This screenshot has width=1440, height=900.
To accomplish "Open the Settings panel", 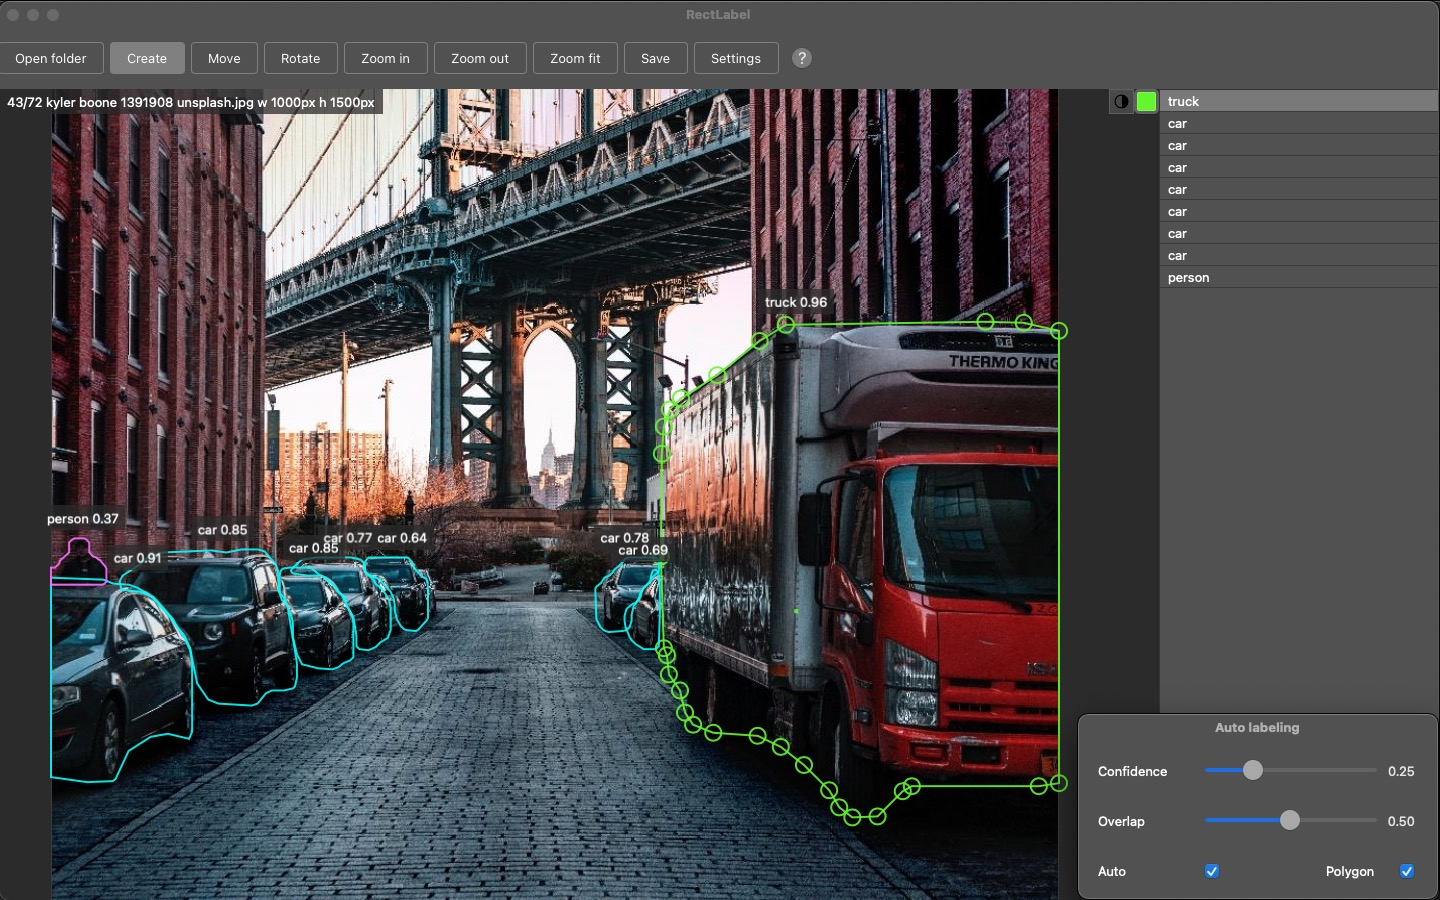I will pos(735,58).
